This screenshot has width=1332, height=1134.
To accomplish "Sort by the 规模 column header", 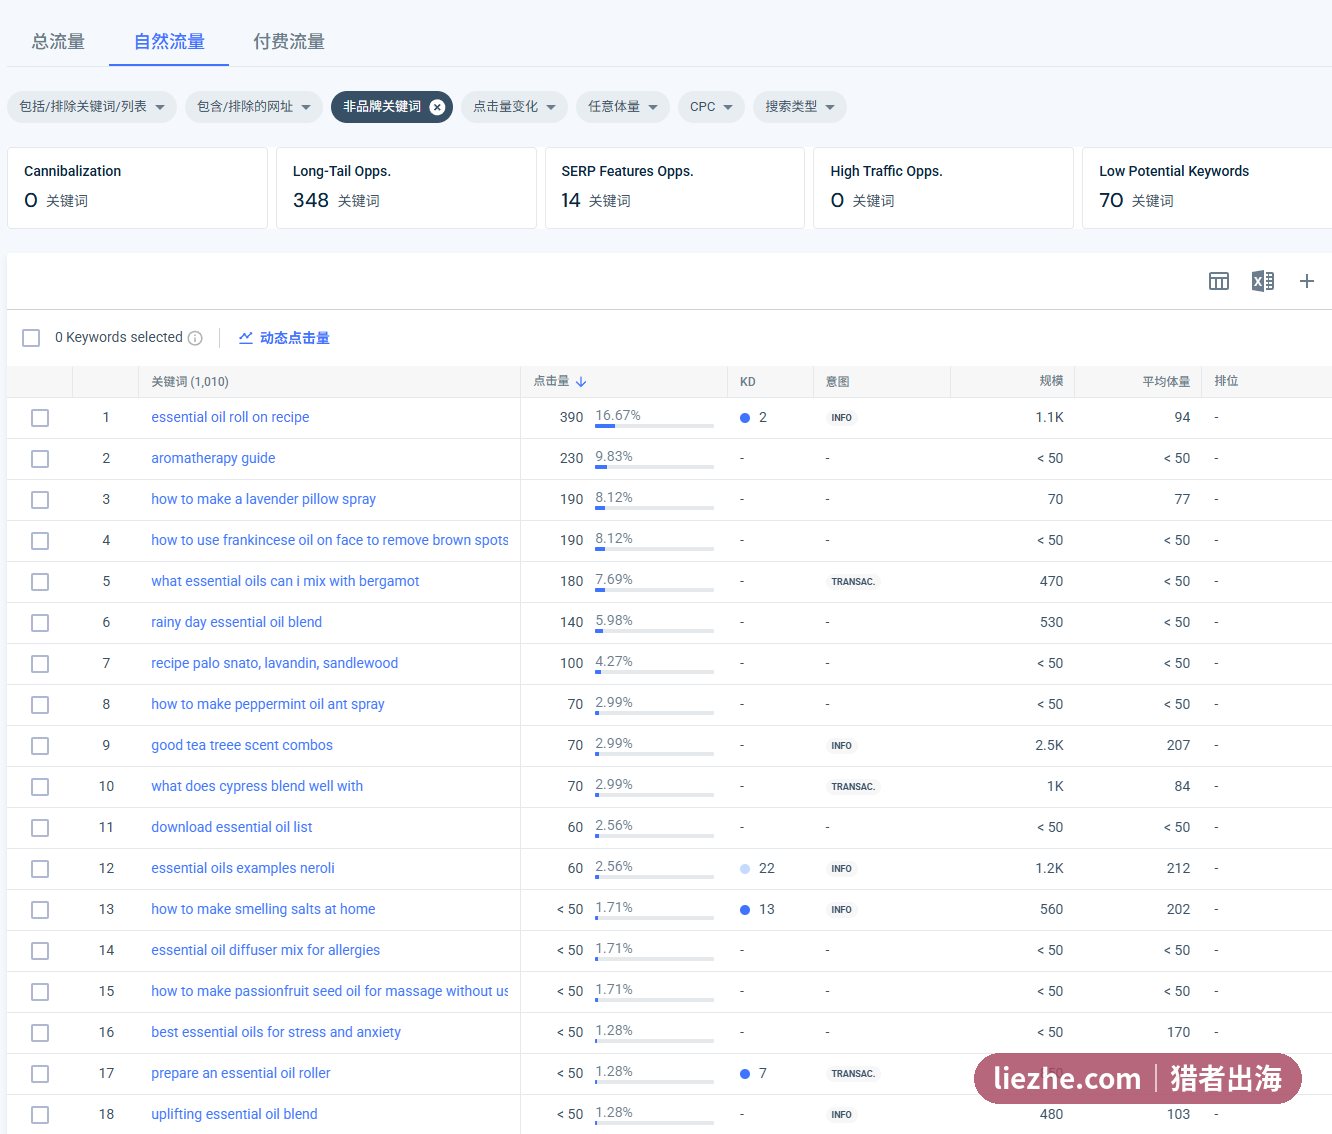I will coord(1051,382).
